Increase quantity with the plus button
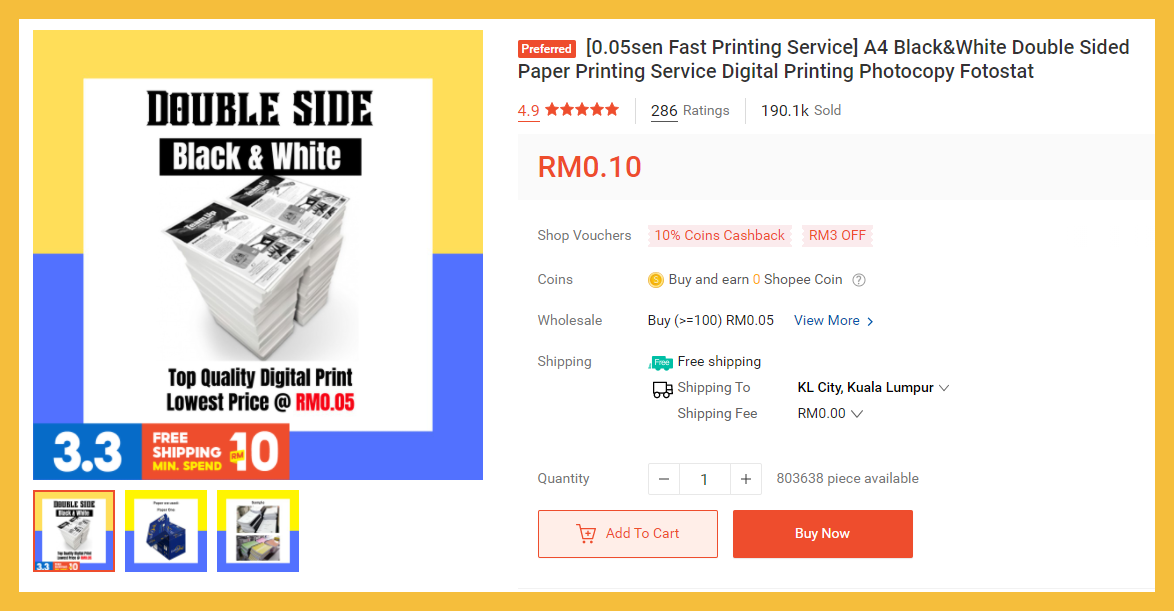The width and height of the screenshot is (1174, 611). tap(745, 479)
